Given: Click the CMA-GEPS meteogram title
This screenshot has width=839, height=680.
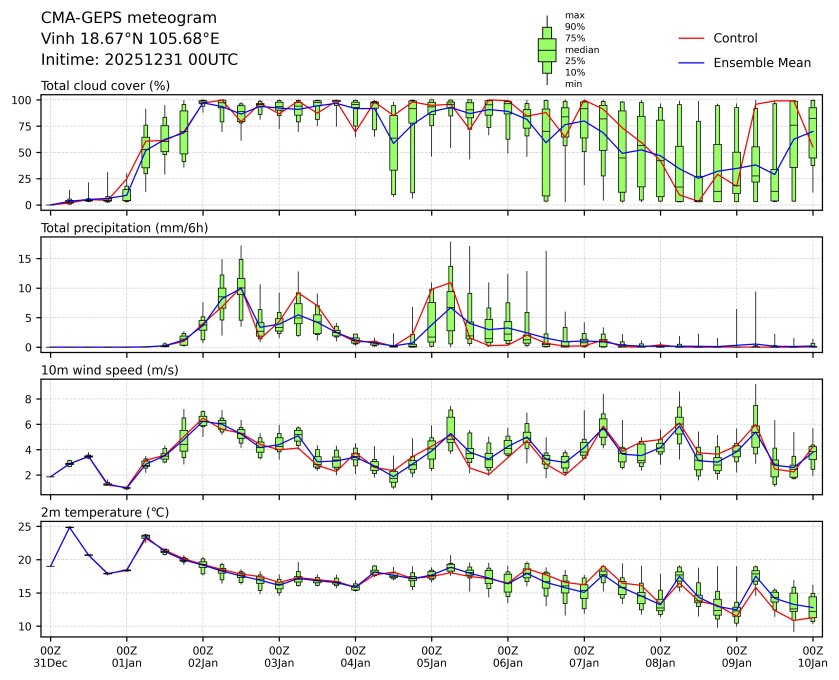Looking at the screenshot, I should click(x=114, y=18).
